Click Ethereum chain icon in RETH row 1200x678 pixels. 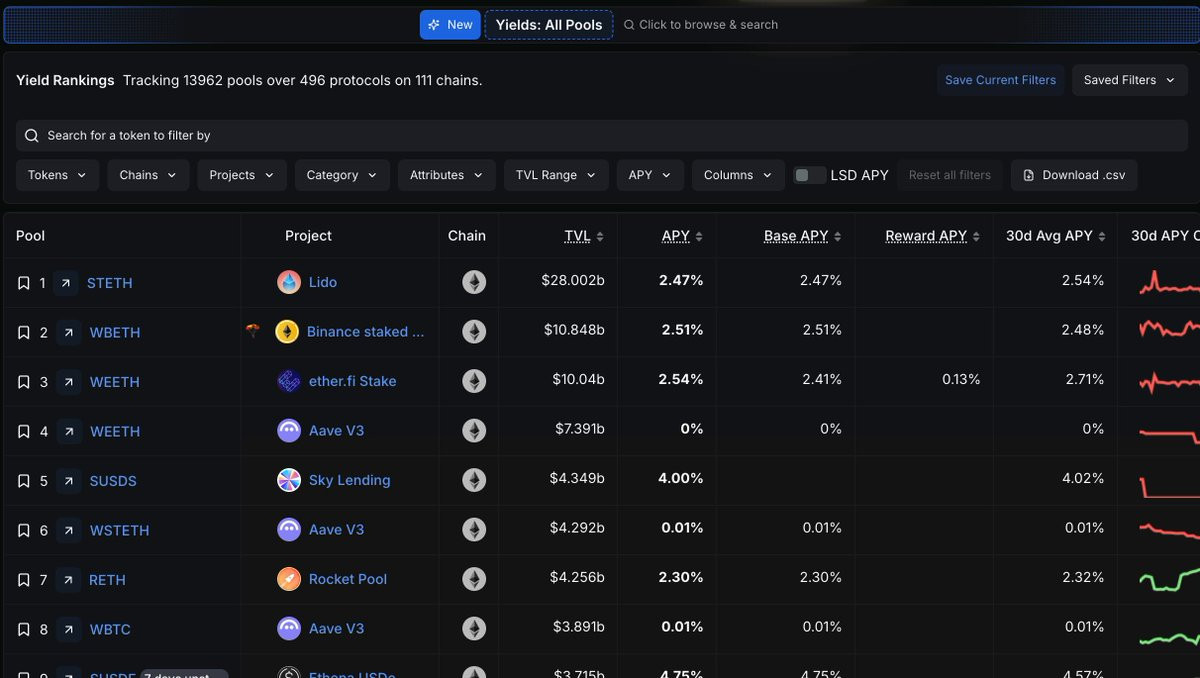[474, 579]
